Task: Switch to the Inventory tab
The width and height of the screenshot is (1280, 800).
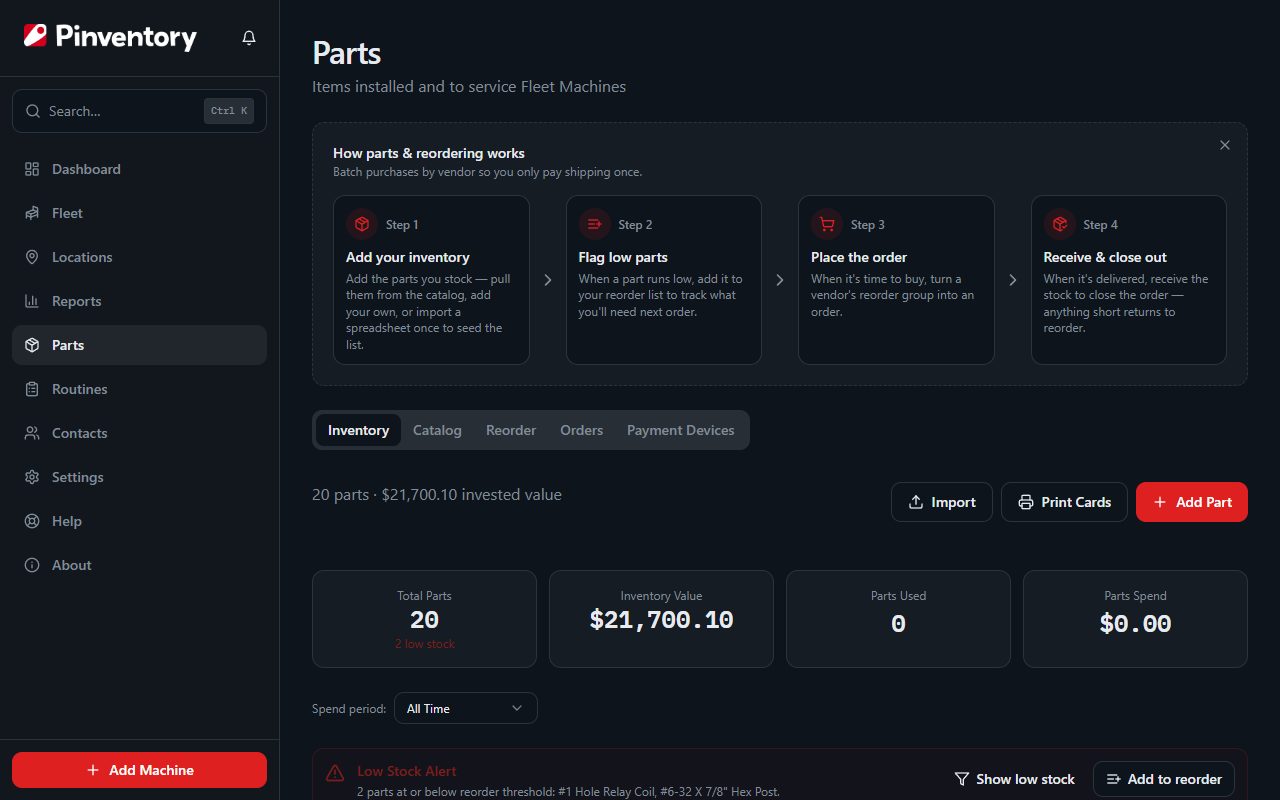Action: click(x=358, y=430)
